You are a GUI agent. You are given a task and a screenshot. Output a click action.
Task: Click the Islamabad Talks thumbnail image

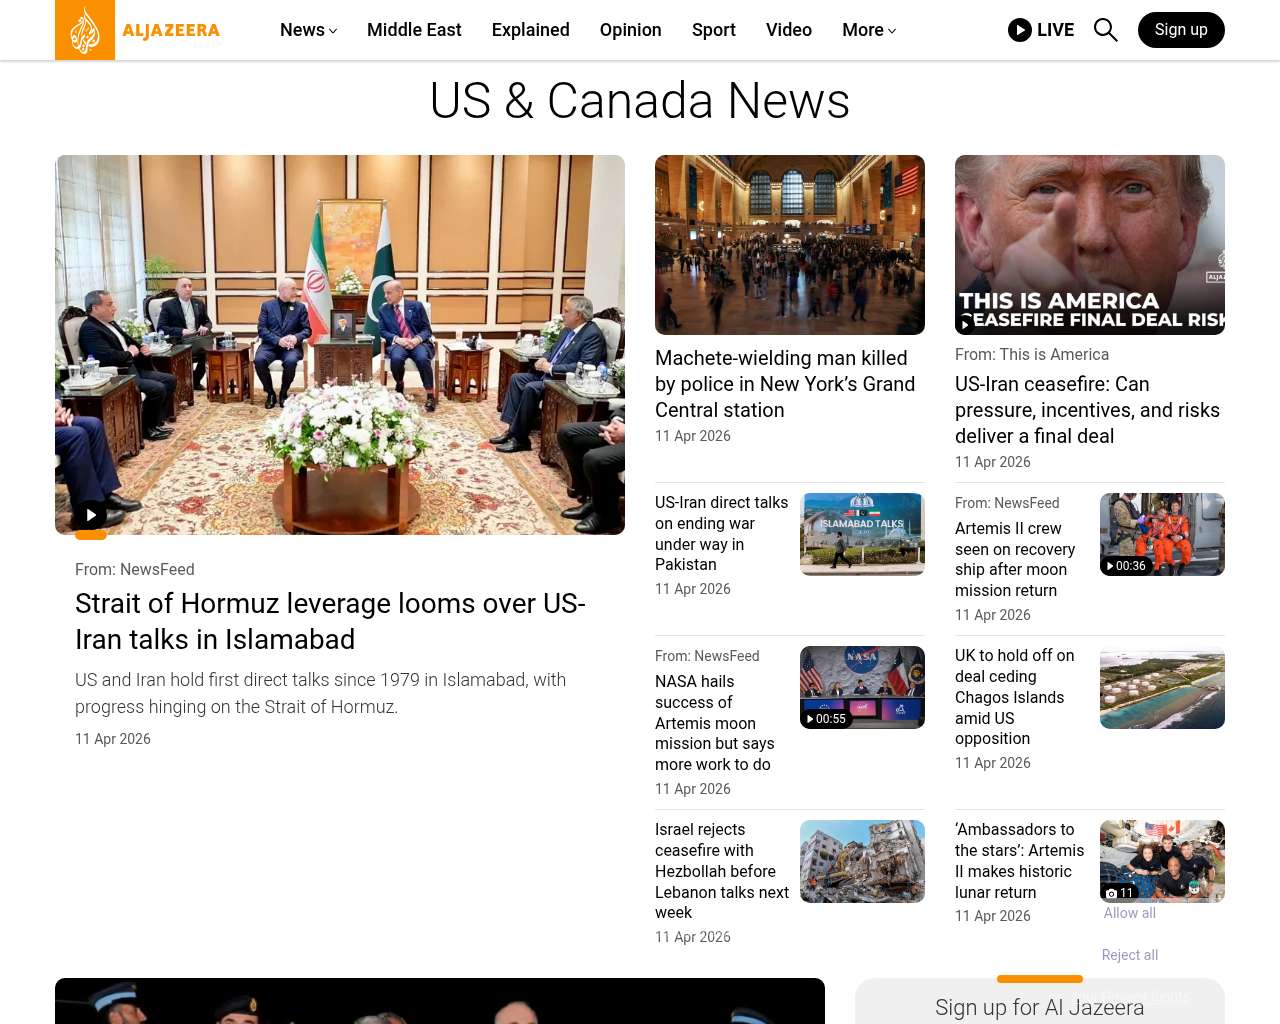coord(862,534)
